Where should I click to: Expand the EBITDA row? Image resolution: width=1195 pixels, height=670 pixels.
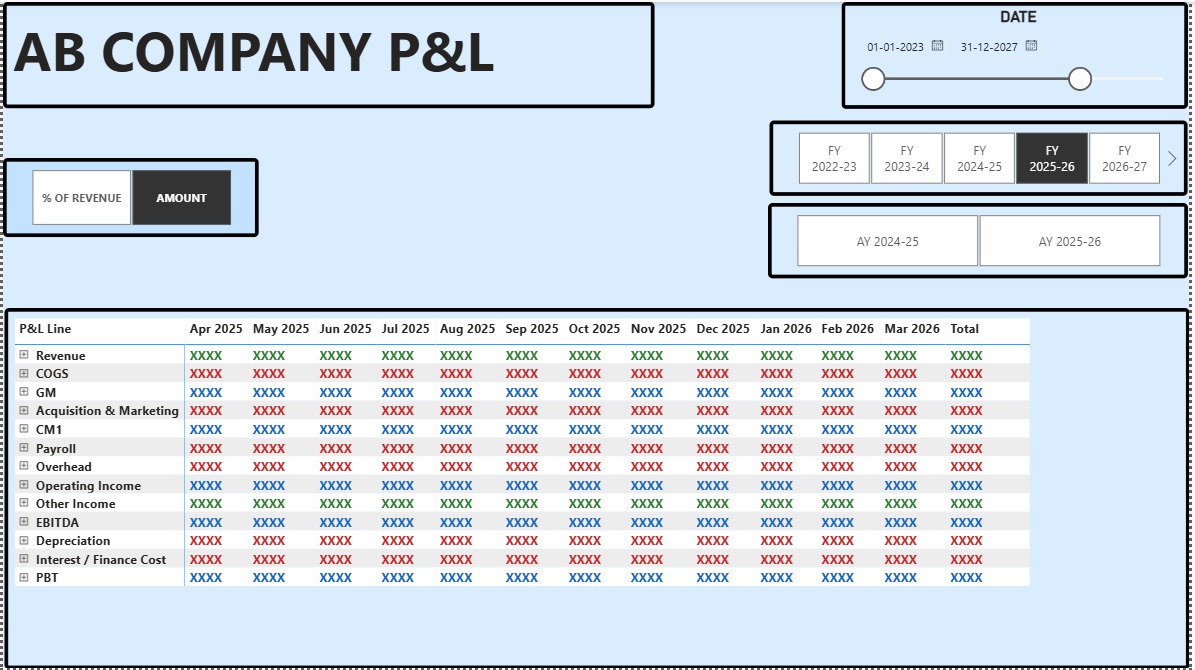coord(24,522)
